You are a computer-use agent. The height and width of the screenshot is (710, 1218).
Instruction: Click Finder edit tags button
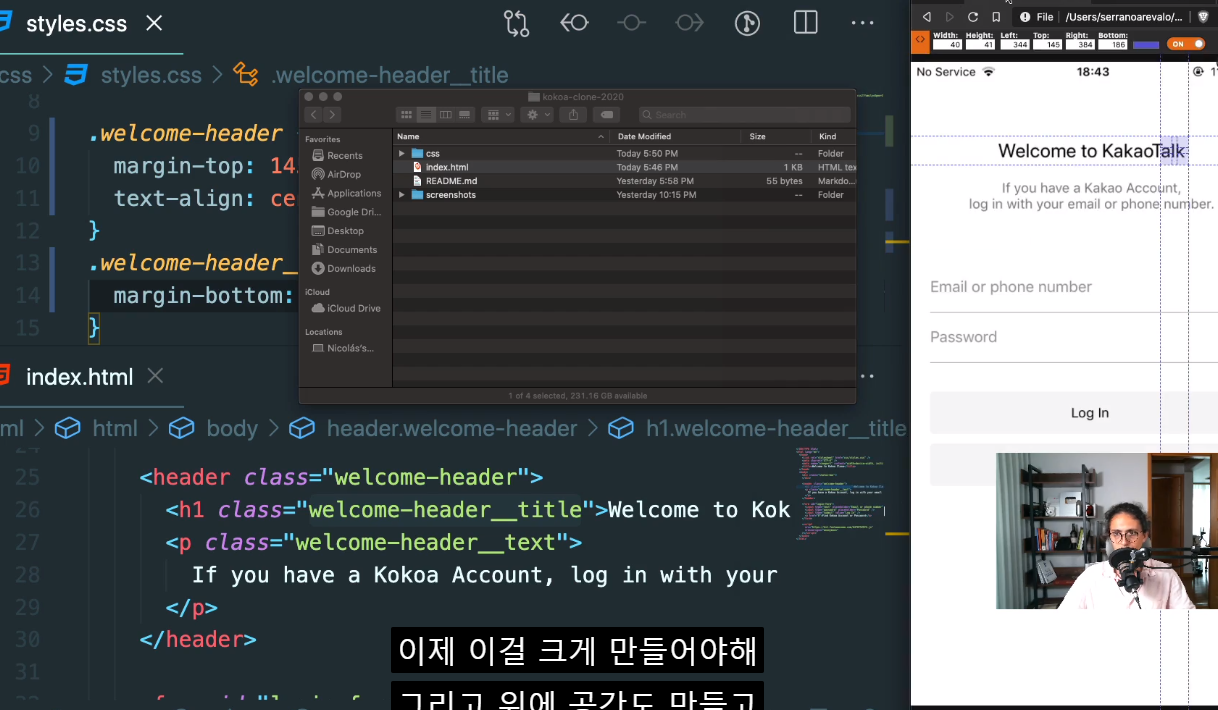click(x=607, y=114)
